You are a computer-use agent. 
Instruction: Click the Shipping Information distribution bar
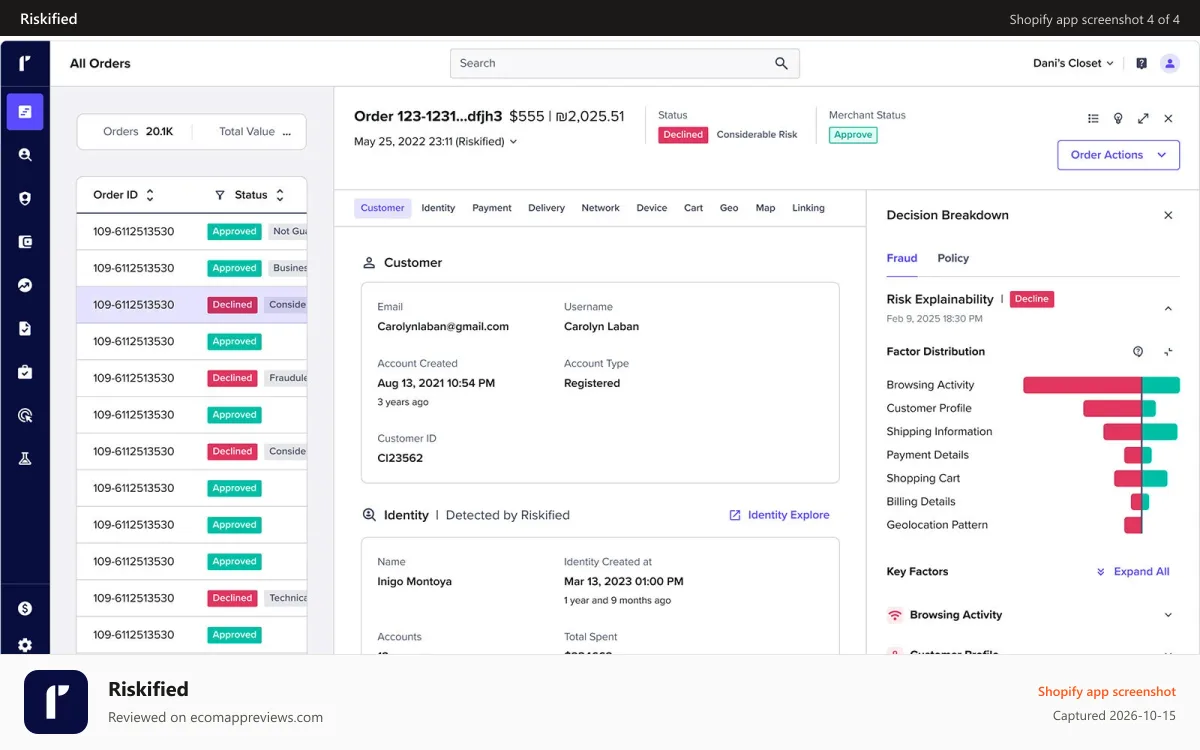point(1140,432)
